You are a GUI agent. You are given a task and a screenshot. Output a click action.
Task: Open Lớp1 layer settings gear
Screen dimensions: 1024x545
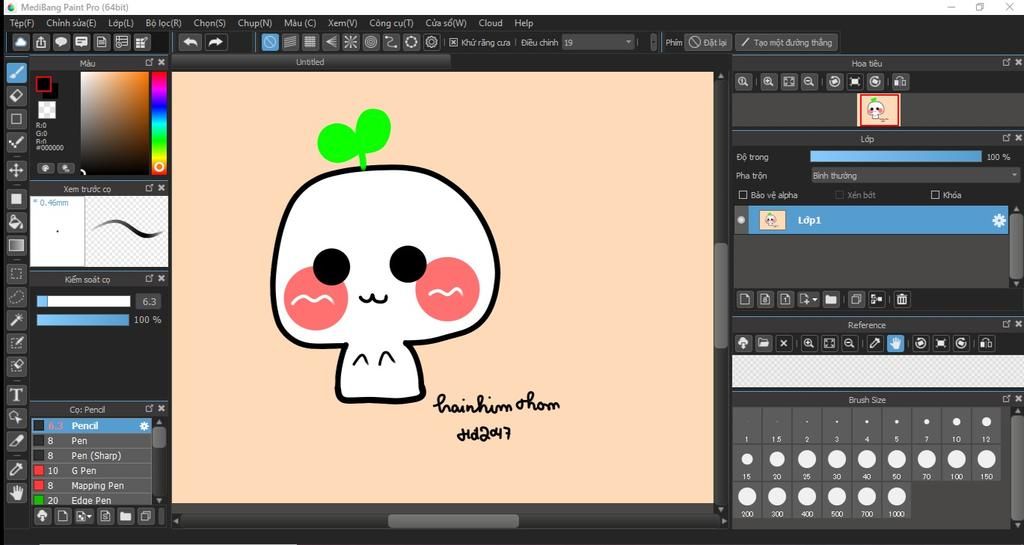[x=999, y=221]
